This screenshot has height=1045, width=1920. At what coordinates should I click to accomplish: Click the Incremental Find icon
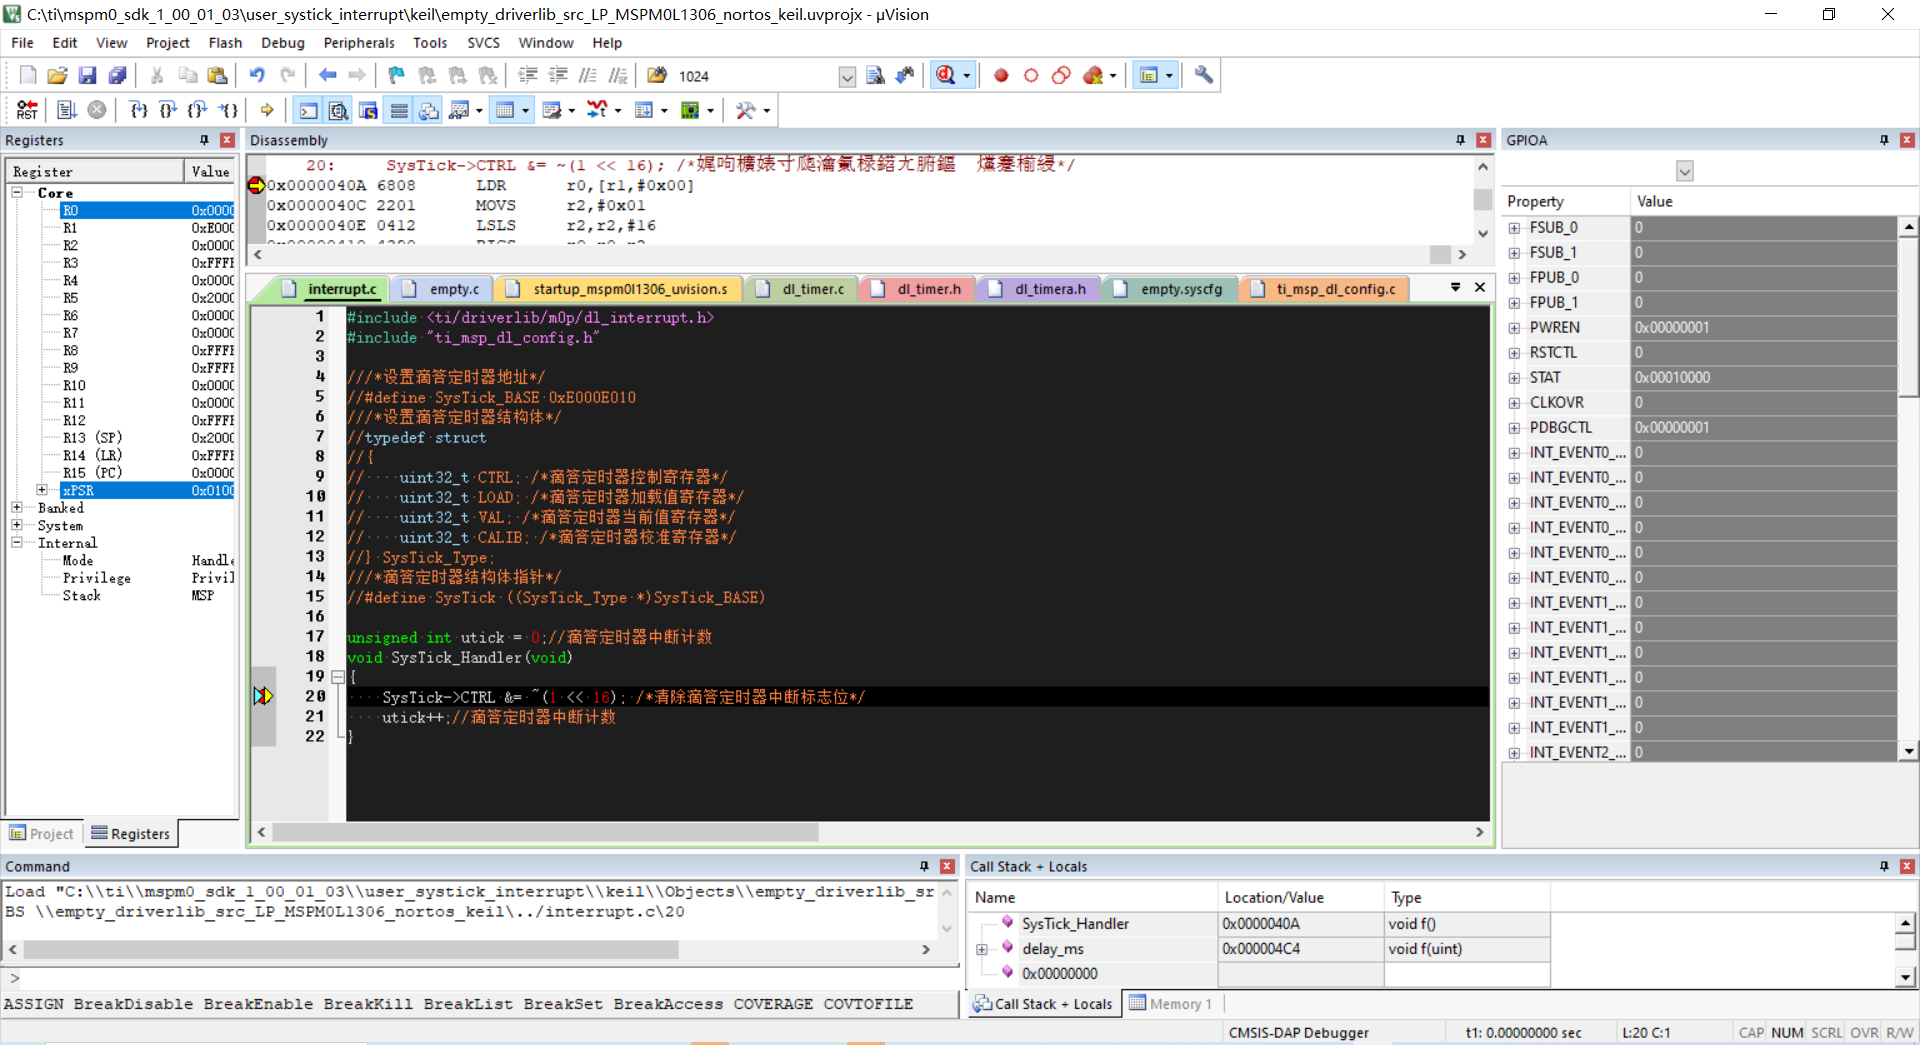click(x=905, y=75)
